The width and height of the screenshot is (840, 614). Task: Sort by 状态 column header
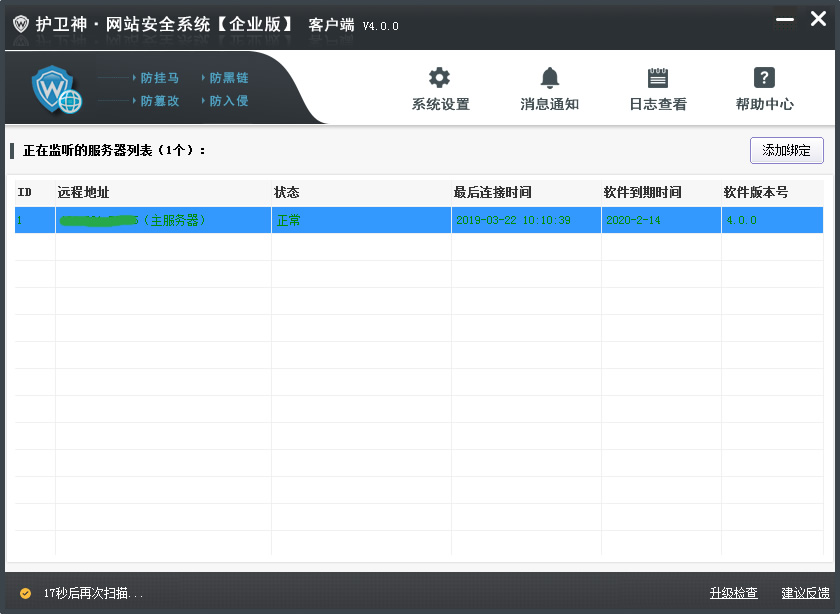click(x=361, y=192)
